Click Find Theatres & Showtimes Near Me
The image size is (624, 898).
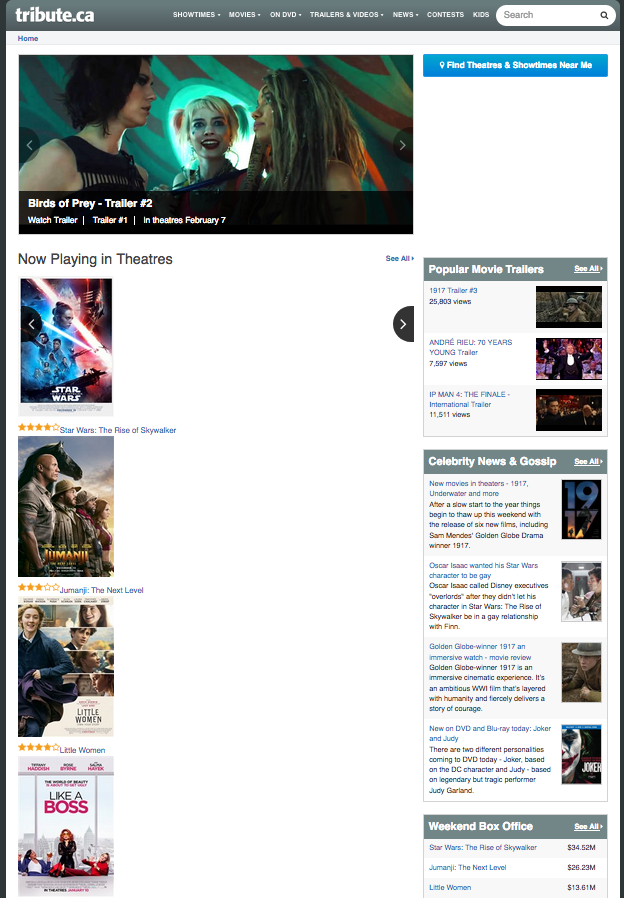click(x=515, y=65)
